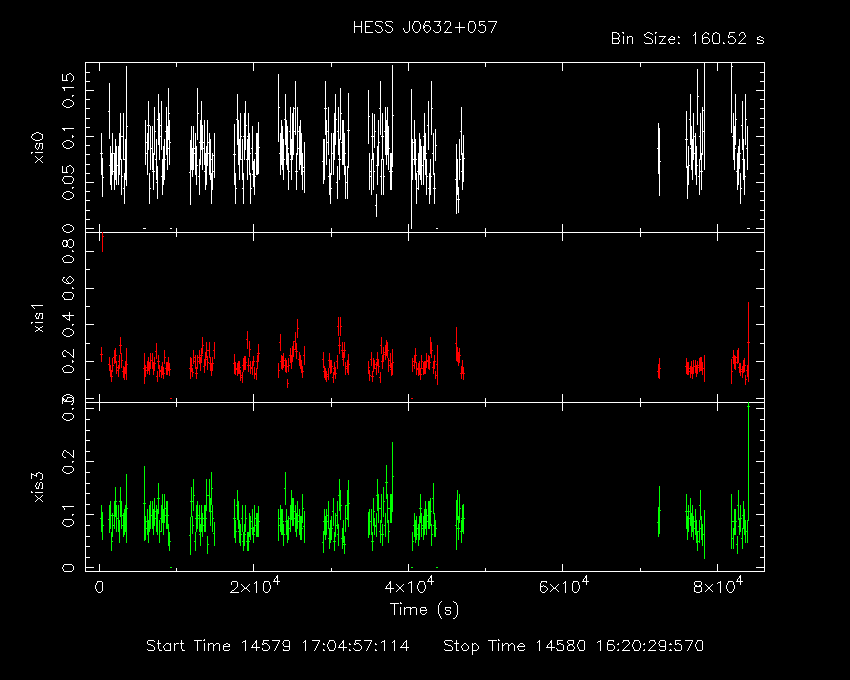
Task: Select the "2×10⁴" time axis tick label
Action: (255, 586)
